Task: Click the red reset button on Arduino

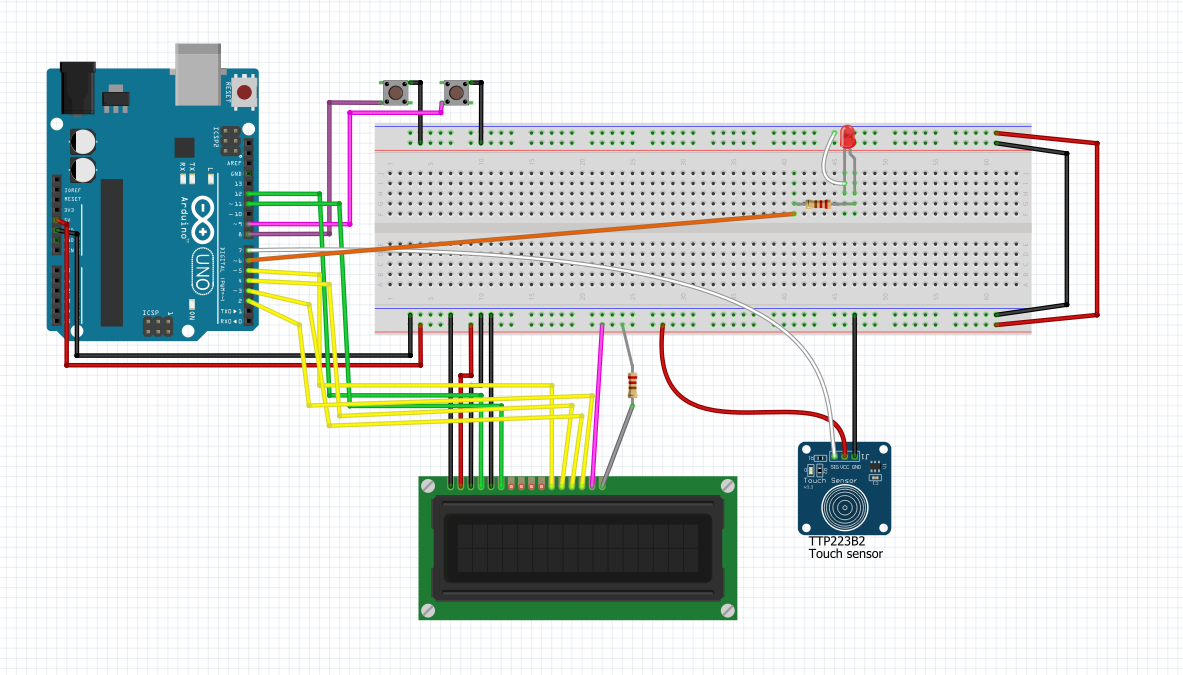Action: pyautogui.click(x=244, y=92)
